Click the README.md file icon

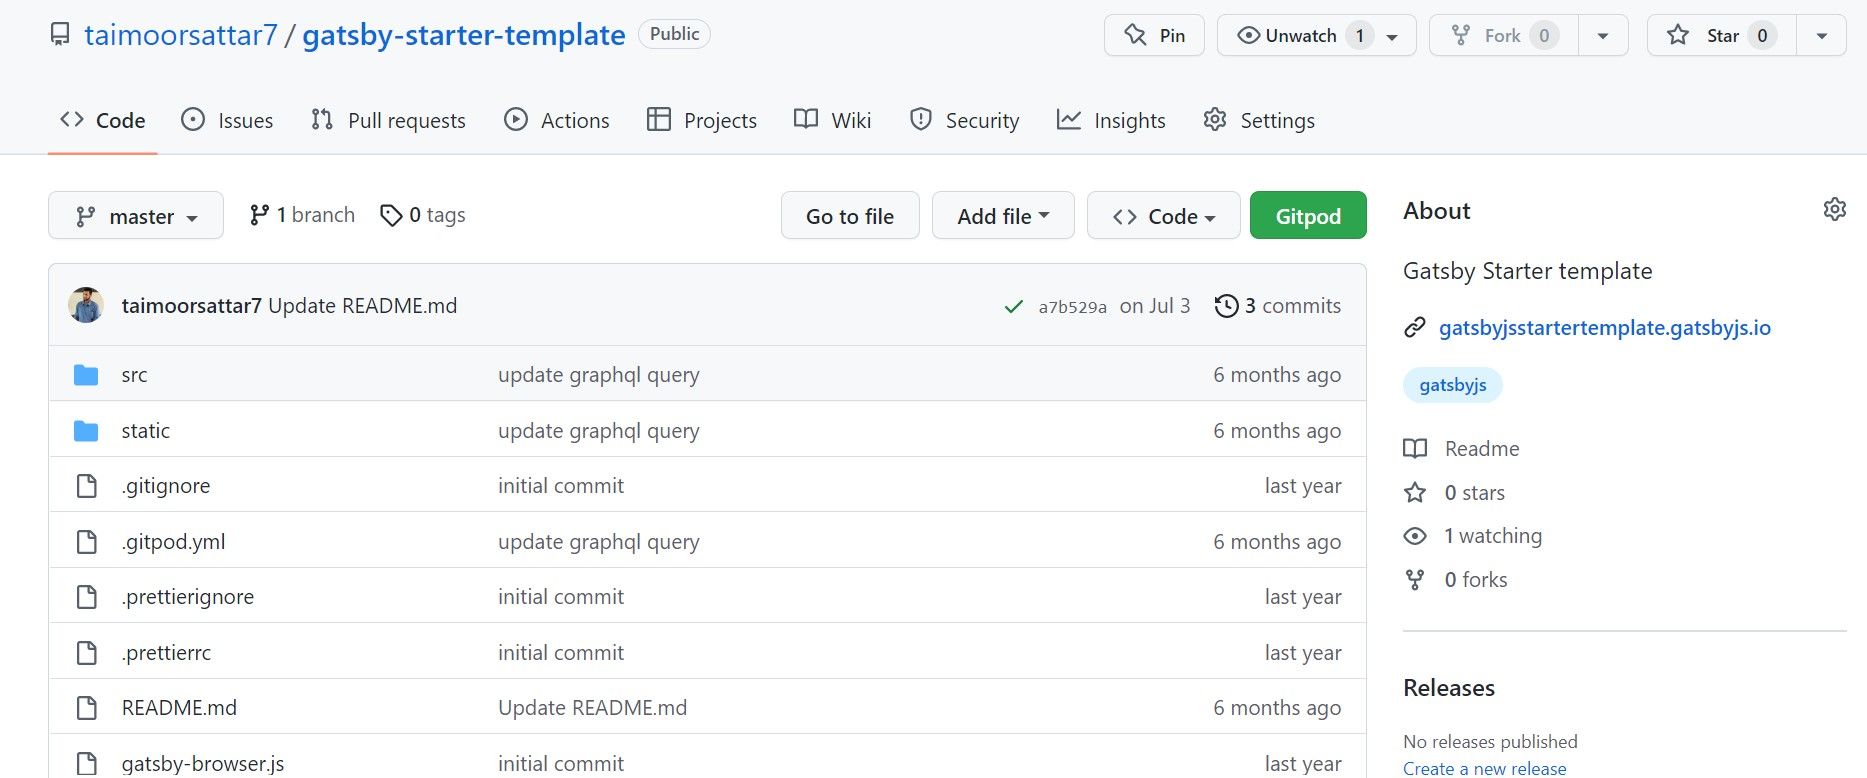(x=87, y=708)
